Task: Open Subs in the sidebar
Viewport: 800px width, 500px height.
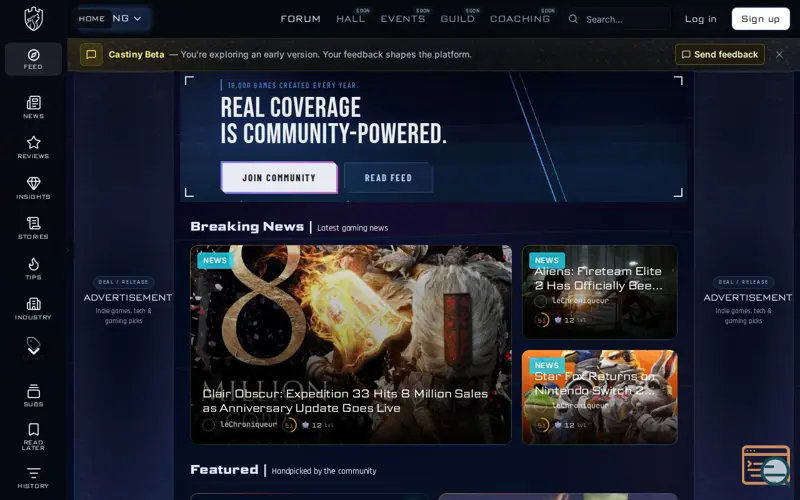Action: pos(33,395)
